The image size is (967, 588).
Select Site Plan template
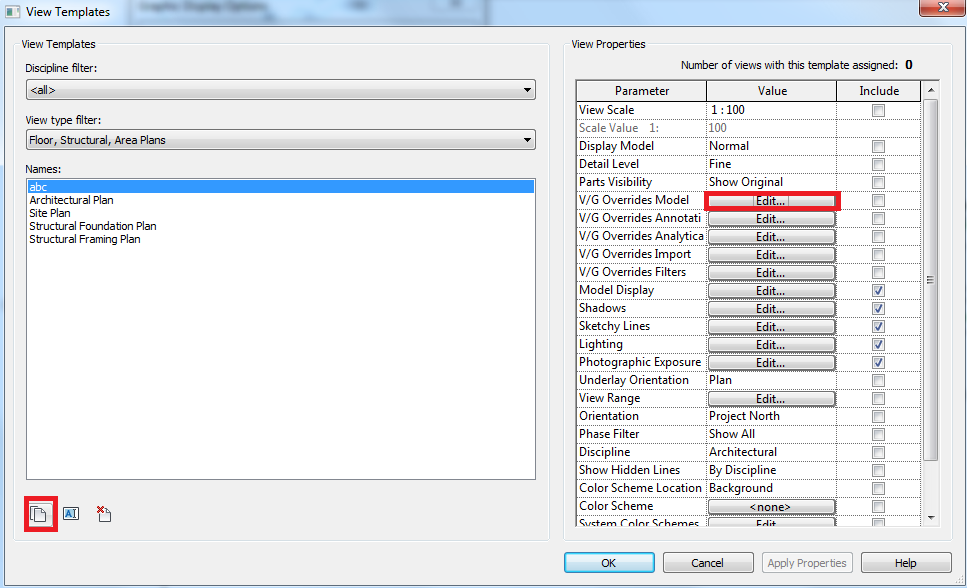click(x=50, y=213)
